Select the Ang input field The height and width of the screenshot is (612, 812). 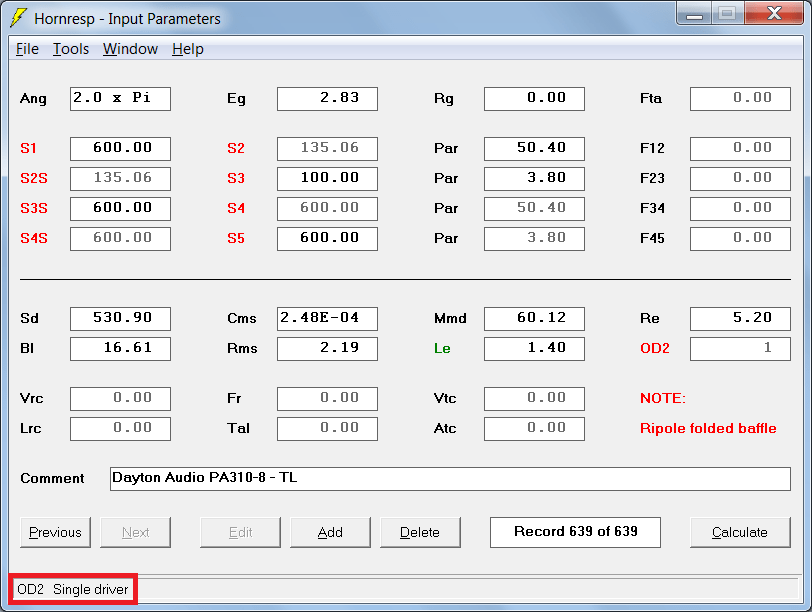[120, 98]
